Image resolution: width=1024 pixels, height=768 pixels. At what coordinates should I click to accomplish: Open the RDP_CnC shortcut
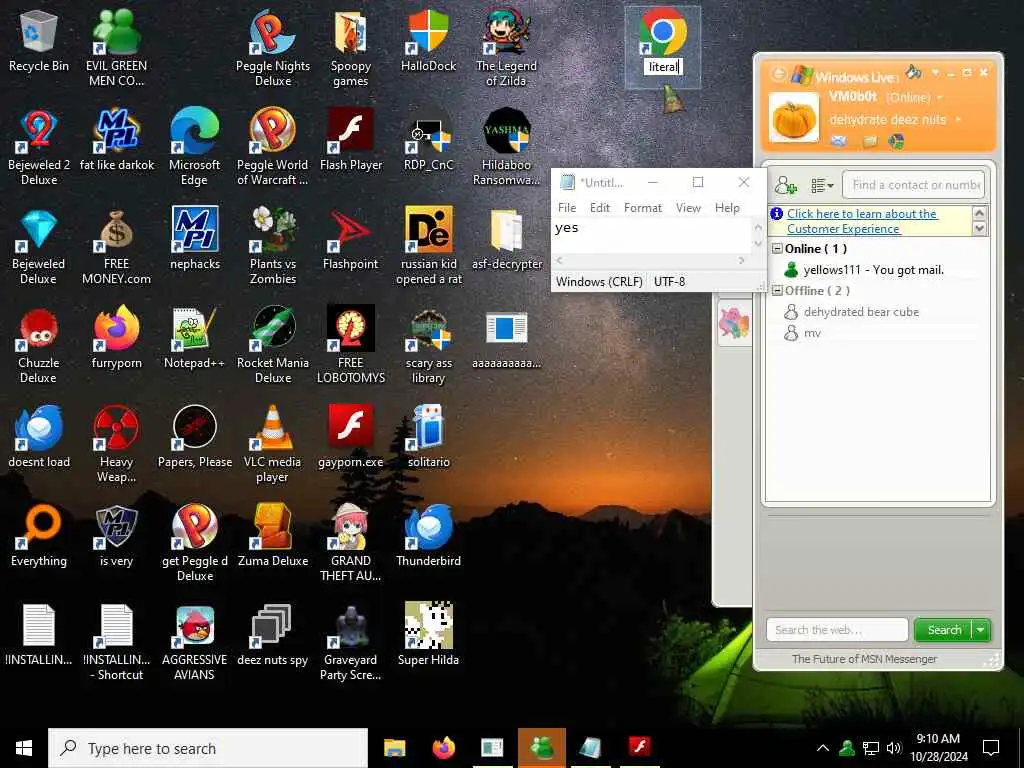tap(428, 140)
